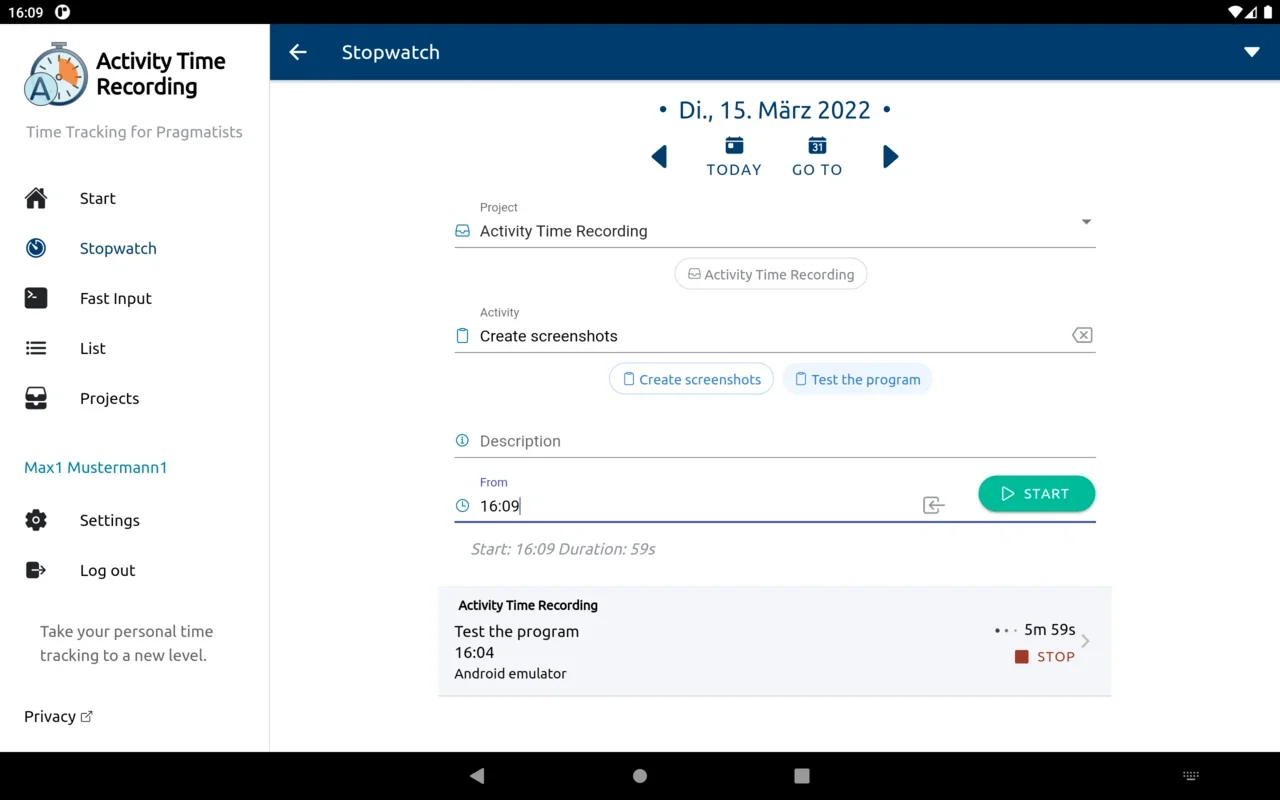The image size is (1280, 800).
Task: Click the Activity Time Recording logo
Action: tap(126, 74)
